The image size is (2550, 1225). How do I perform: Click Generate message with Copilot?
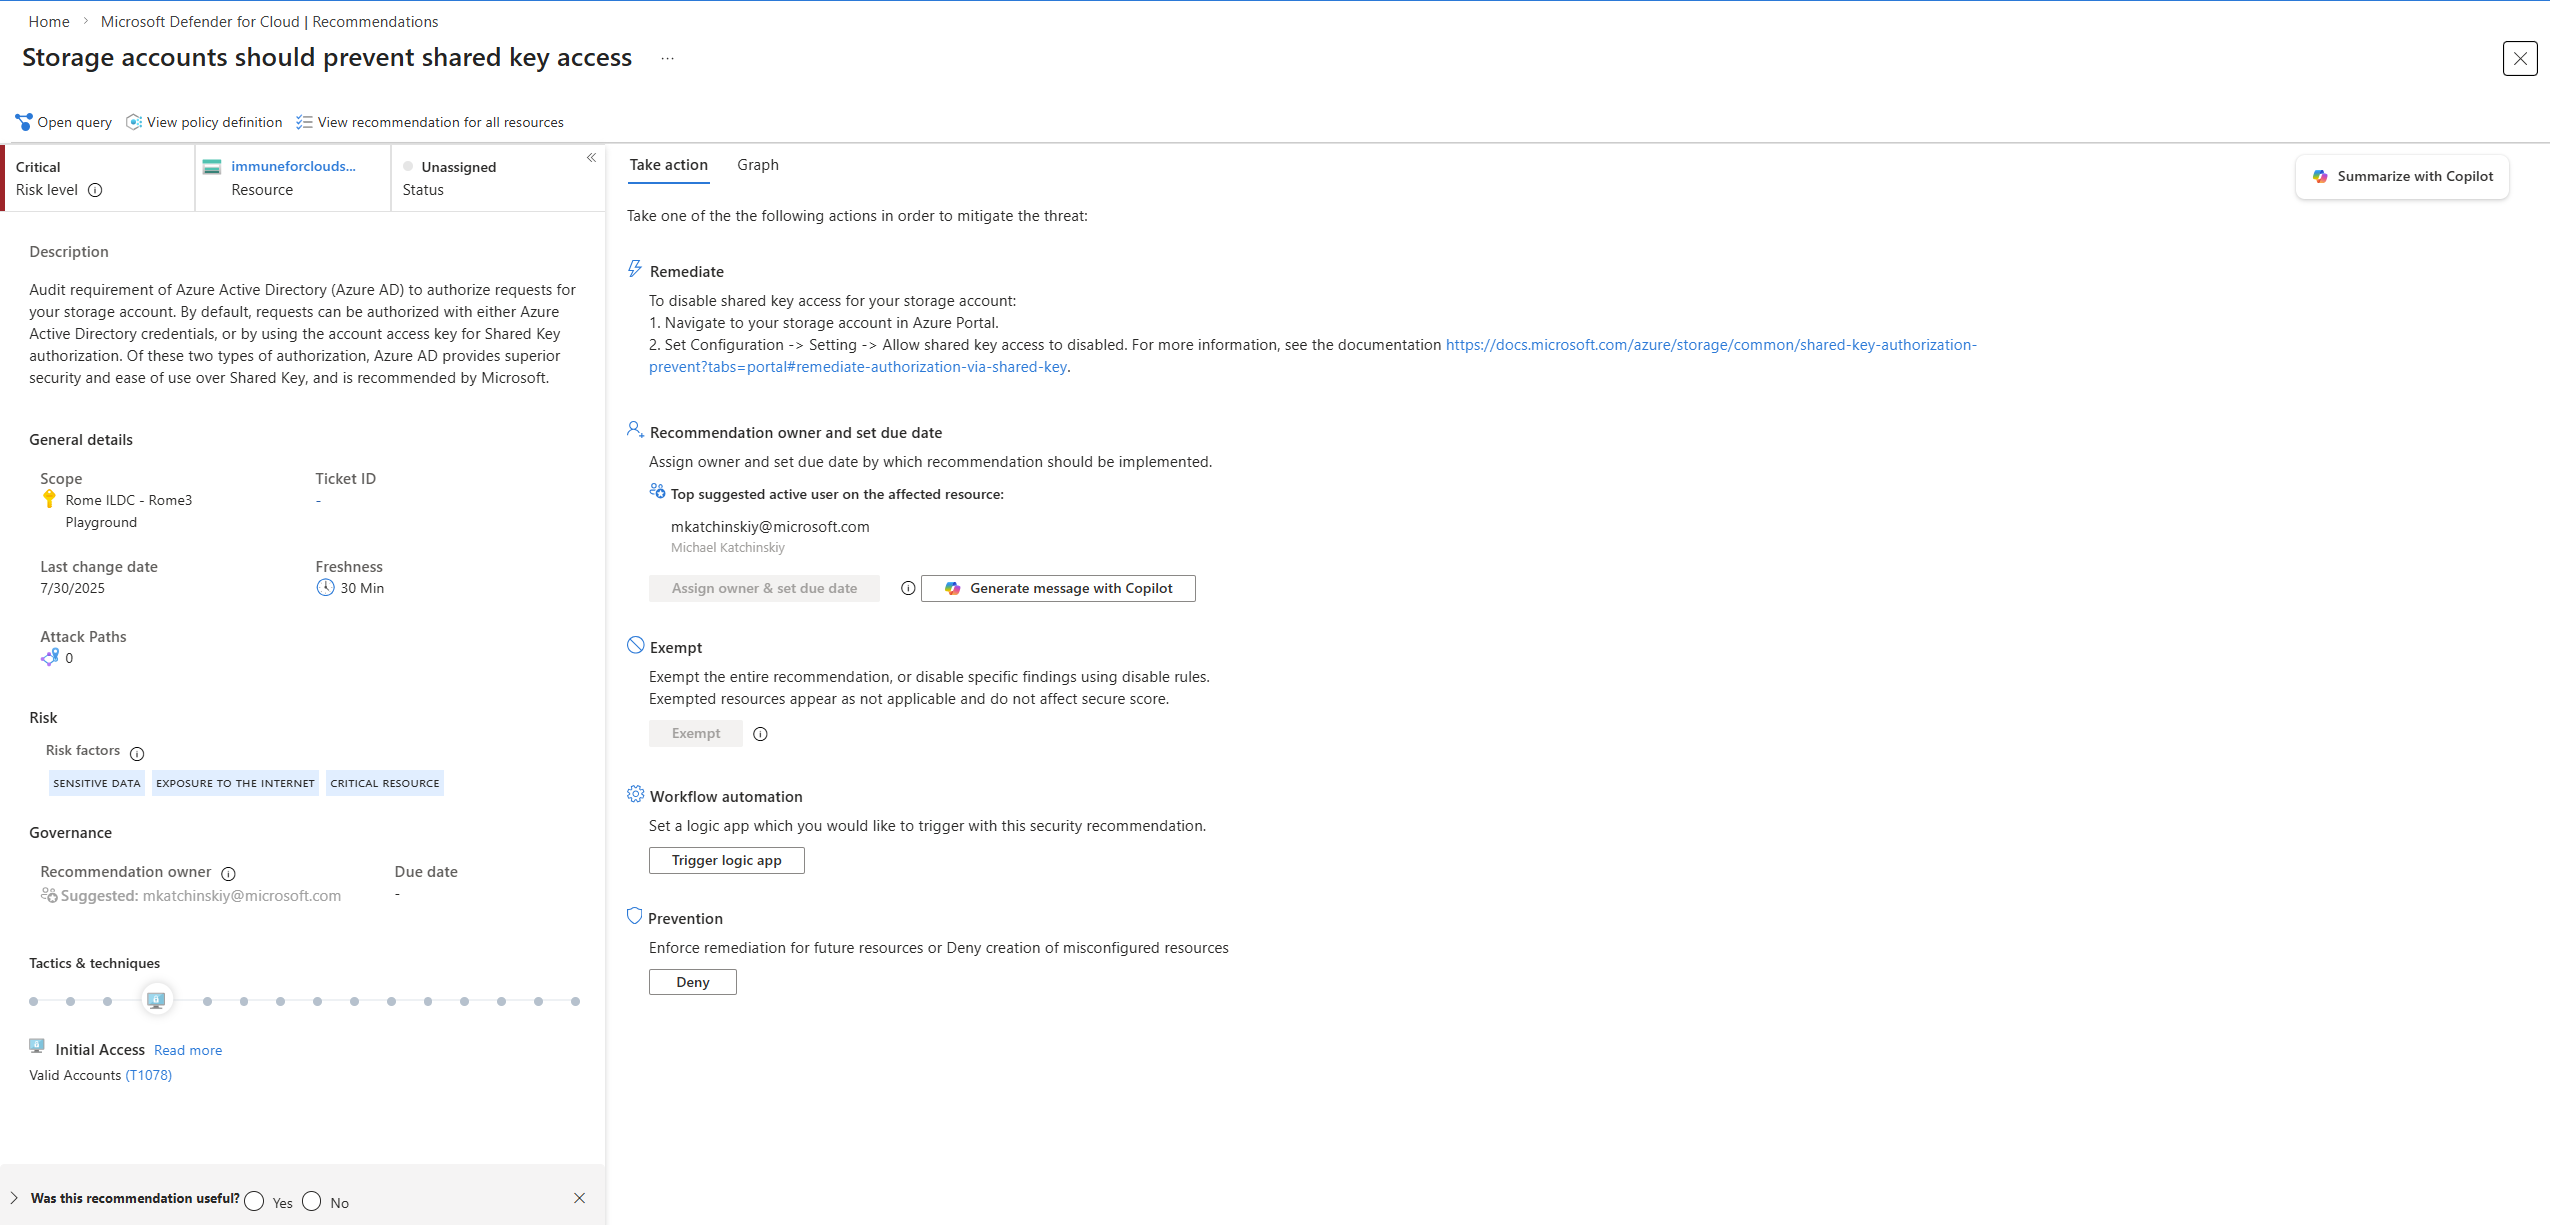tap(1058, 588)
